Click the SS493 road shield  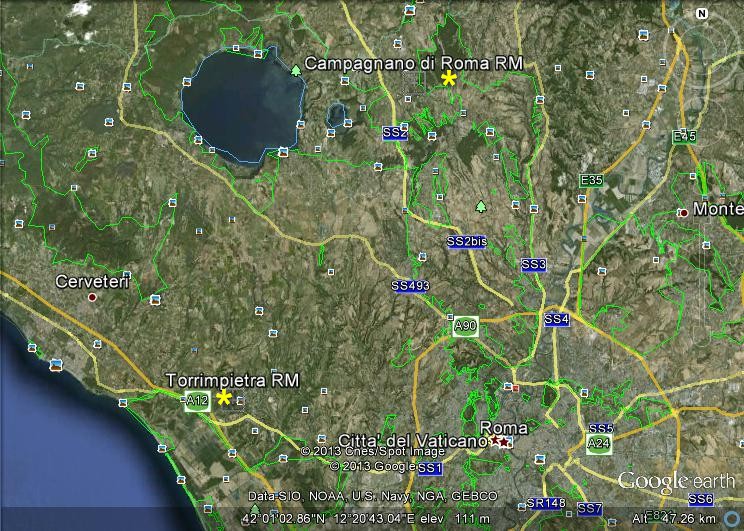tap(410, 286)
